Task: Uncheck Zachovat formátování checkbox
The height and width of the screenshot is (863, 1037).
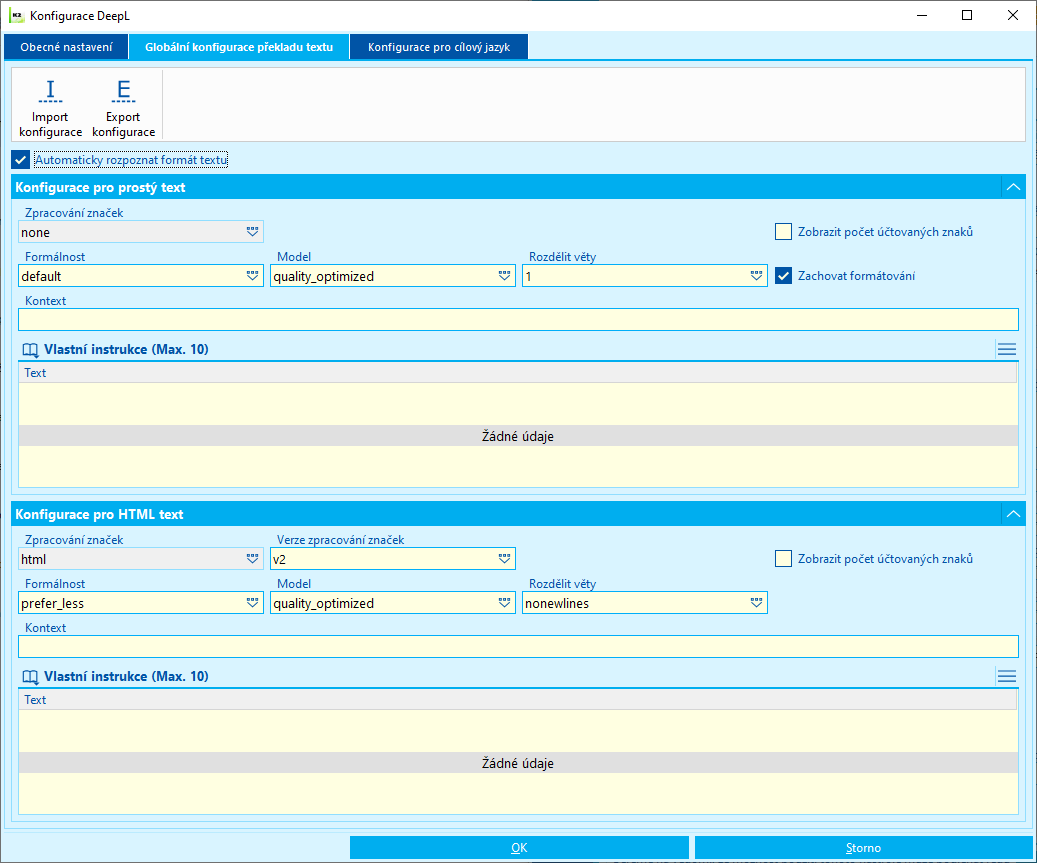Action: 783,276
